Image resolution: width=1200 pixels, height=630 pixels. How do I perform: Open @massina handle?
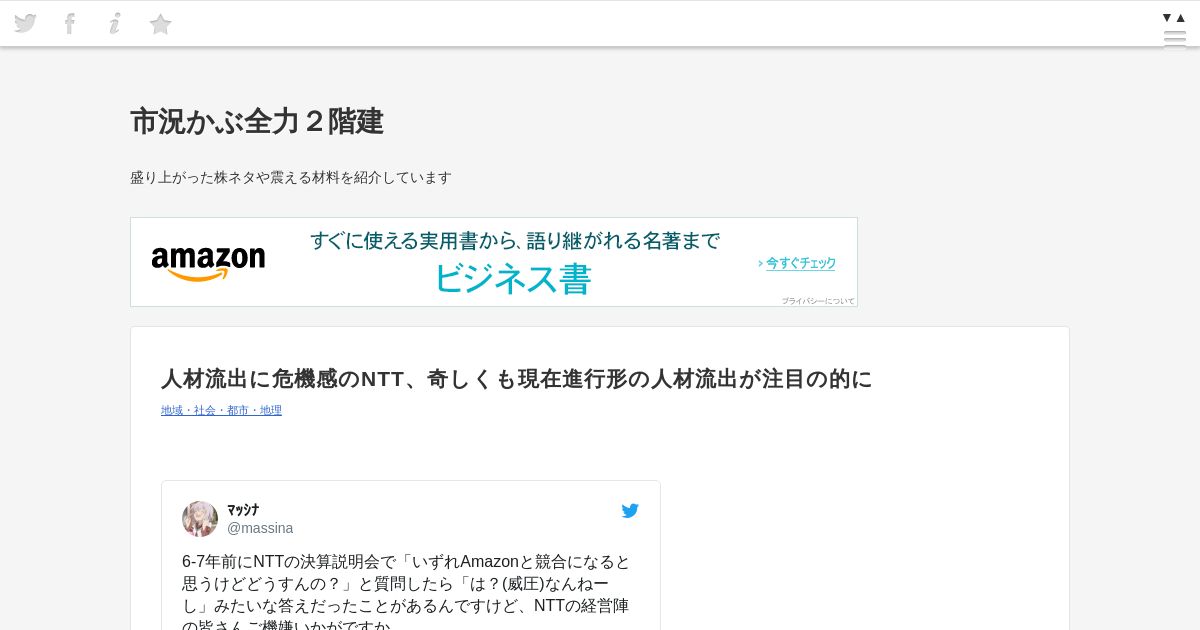(x=260, y=528)
